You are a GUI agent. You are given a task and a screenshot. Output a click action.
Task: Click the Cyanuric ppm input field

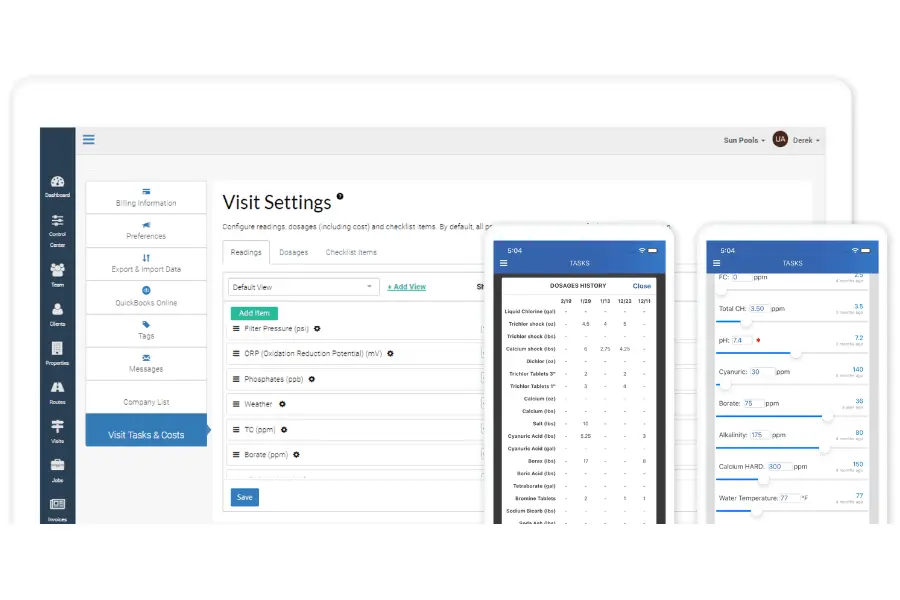pos(762,372)
